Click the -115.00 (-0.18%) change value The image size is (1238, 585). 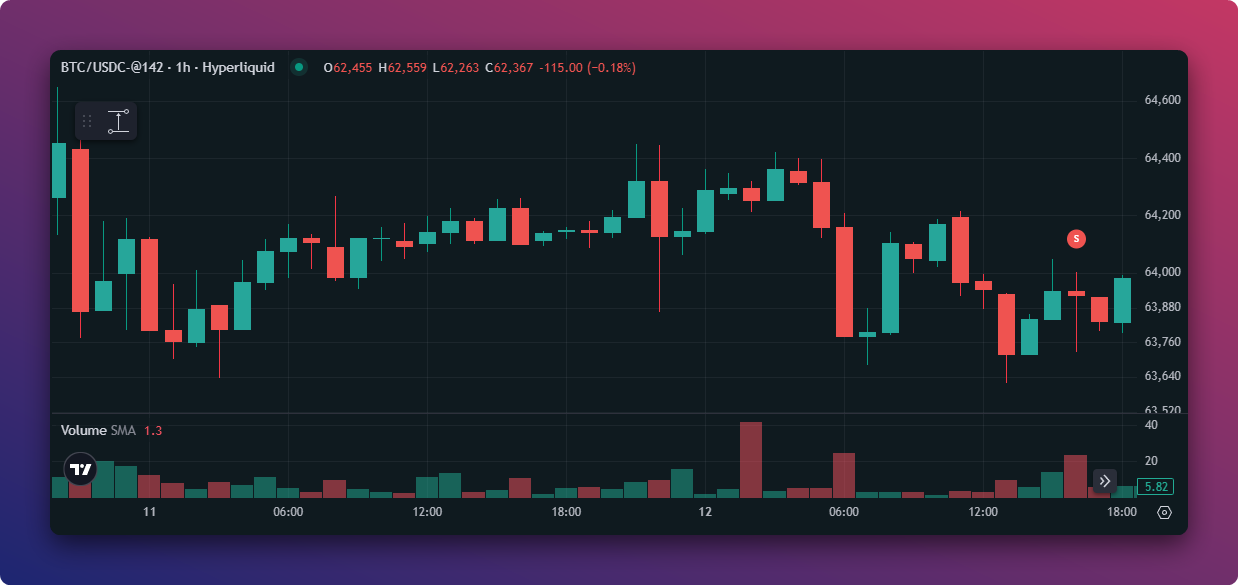click(587, 68)
